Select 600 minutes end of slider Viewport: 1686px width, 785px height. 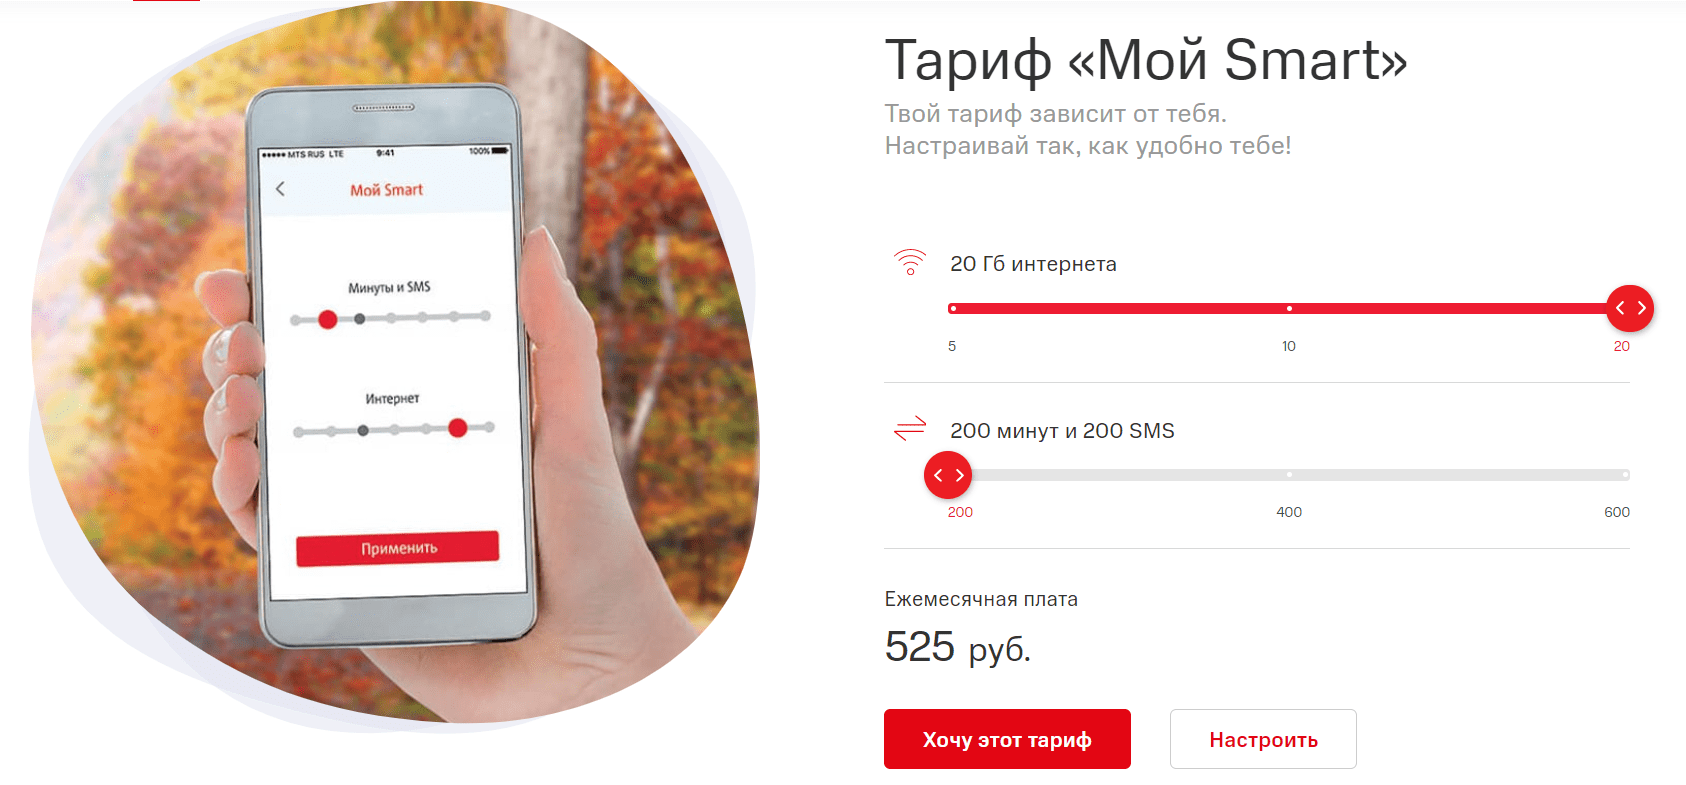point(1625,474)
